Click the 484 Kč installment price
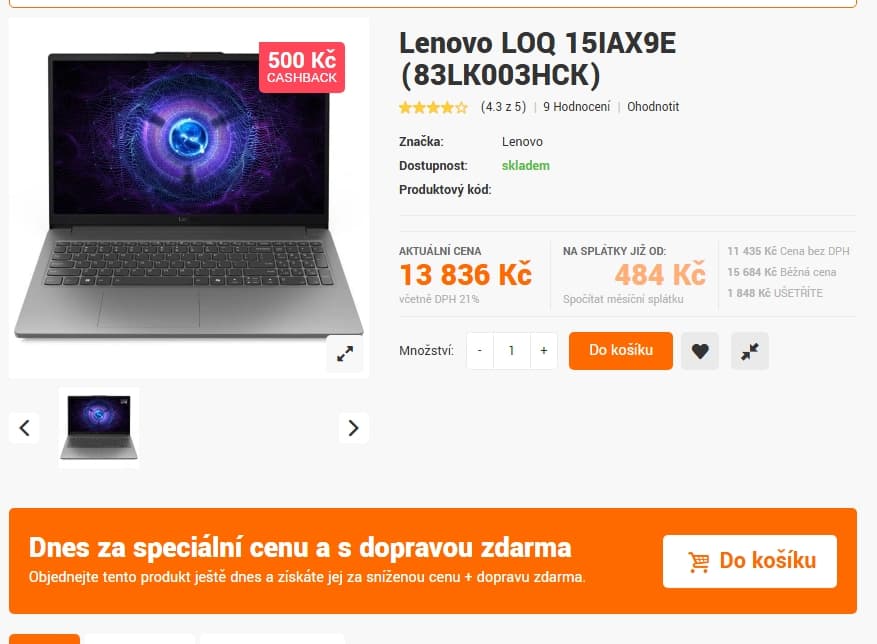 tap(660, 275)
